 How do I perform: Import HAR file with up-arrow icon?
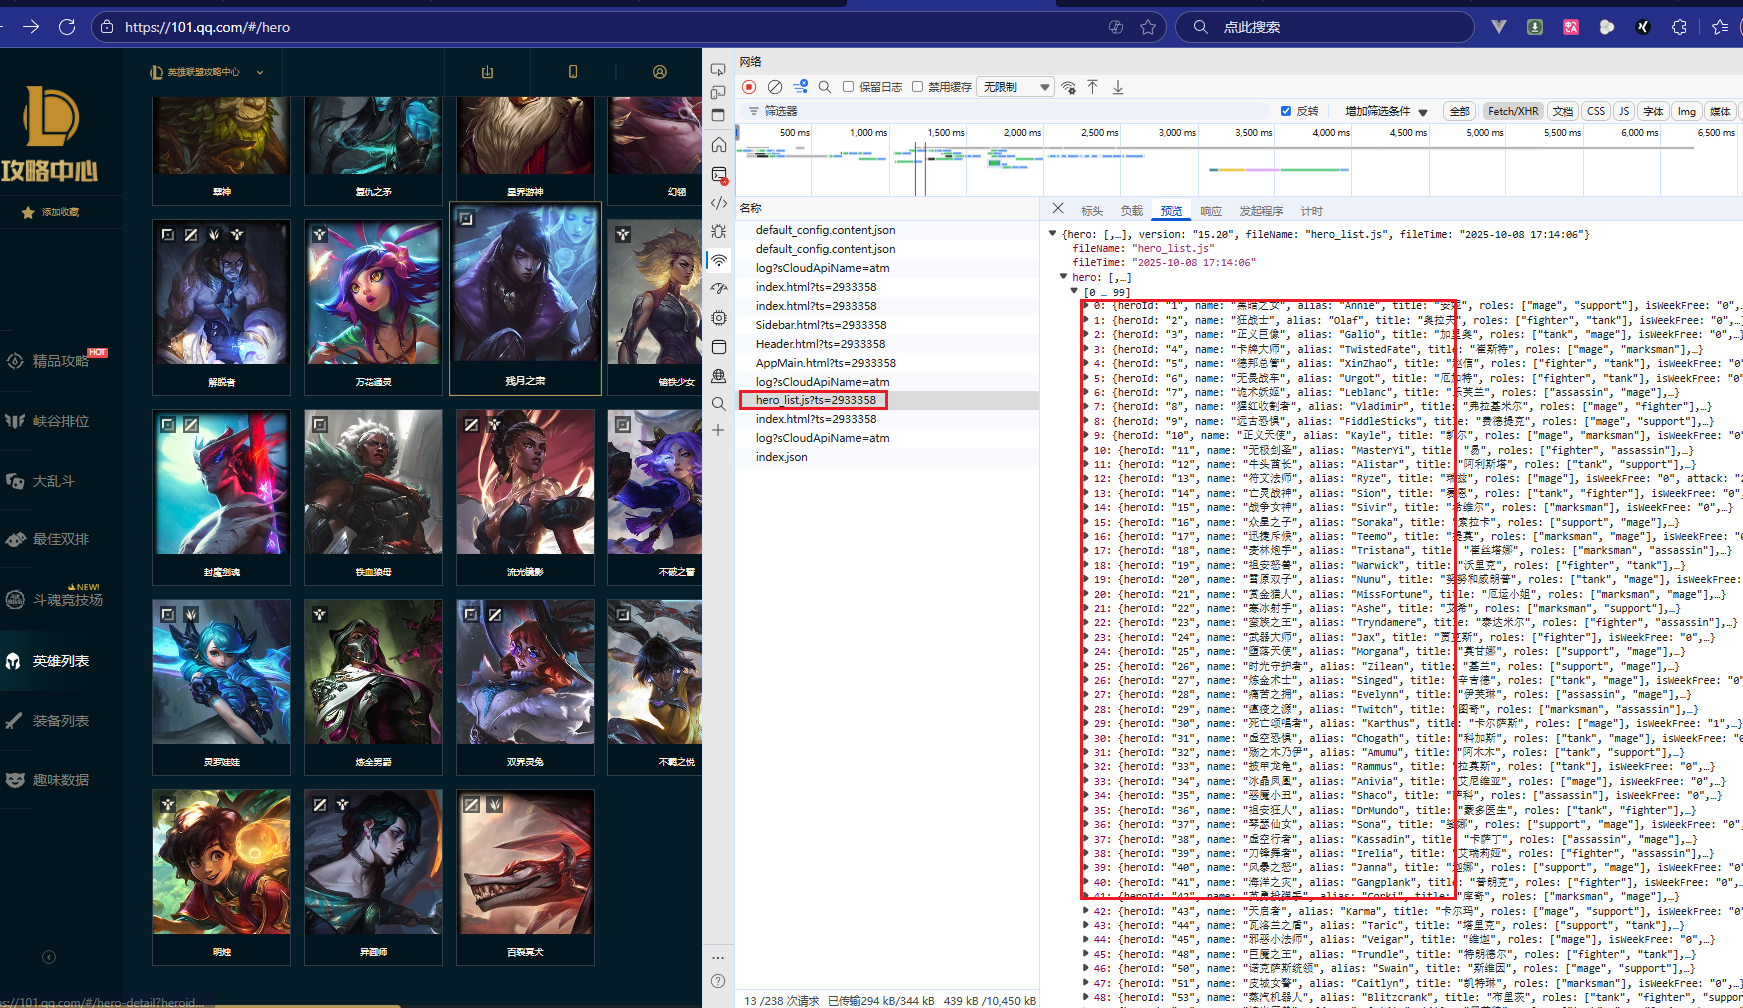click(x=1092, y=87)
